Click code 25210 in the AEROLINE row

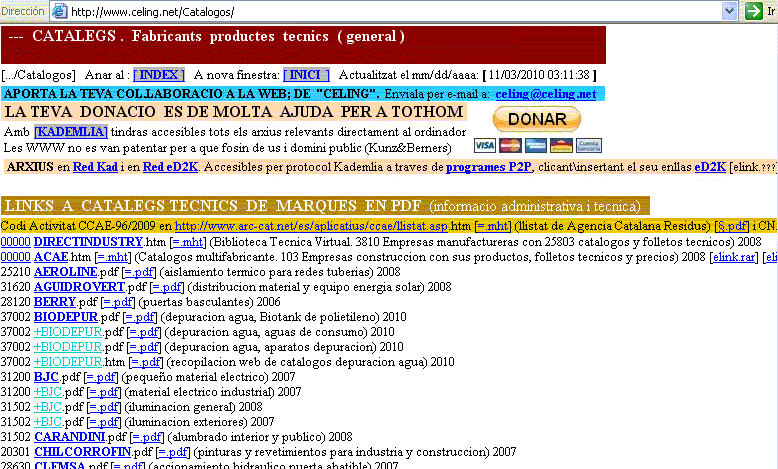pos(15,272)
